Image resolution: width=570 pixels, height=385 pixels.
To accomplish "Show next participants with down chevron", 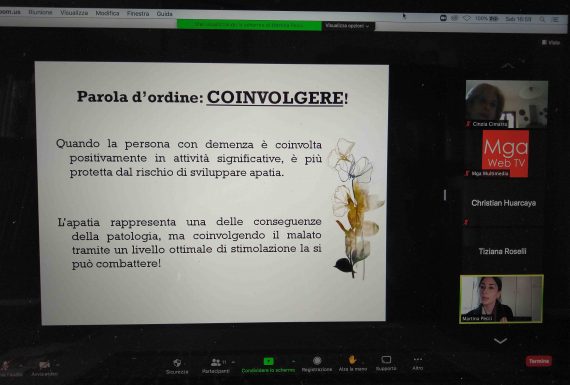I will [x=501, y=341].
